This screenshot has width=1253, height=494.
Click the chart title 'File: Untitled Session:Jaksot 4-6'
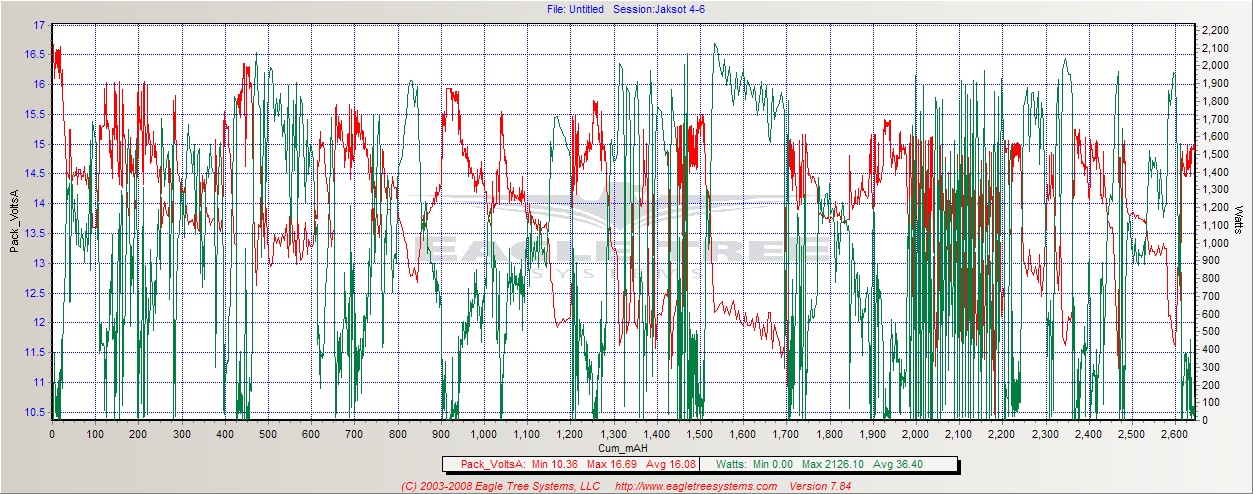click(x=628, y=9)
